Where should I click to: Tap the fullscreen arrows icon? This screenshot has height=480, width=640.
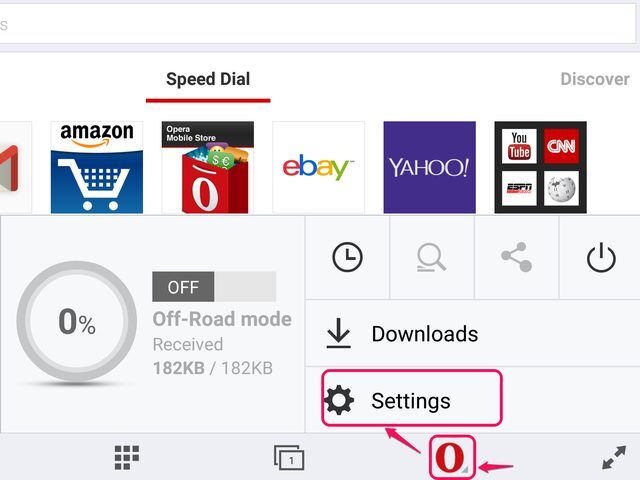coord(613,458)
